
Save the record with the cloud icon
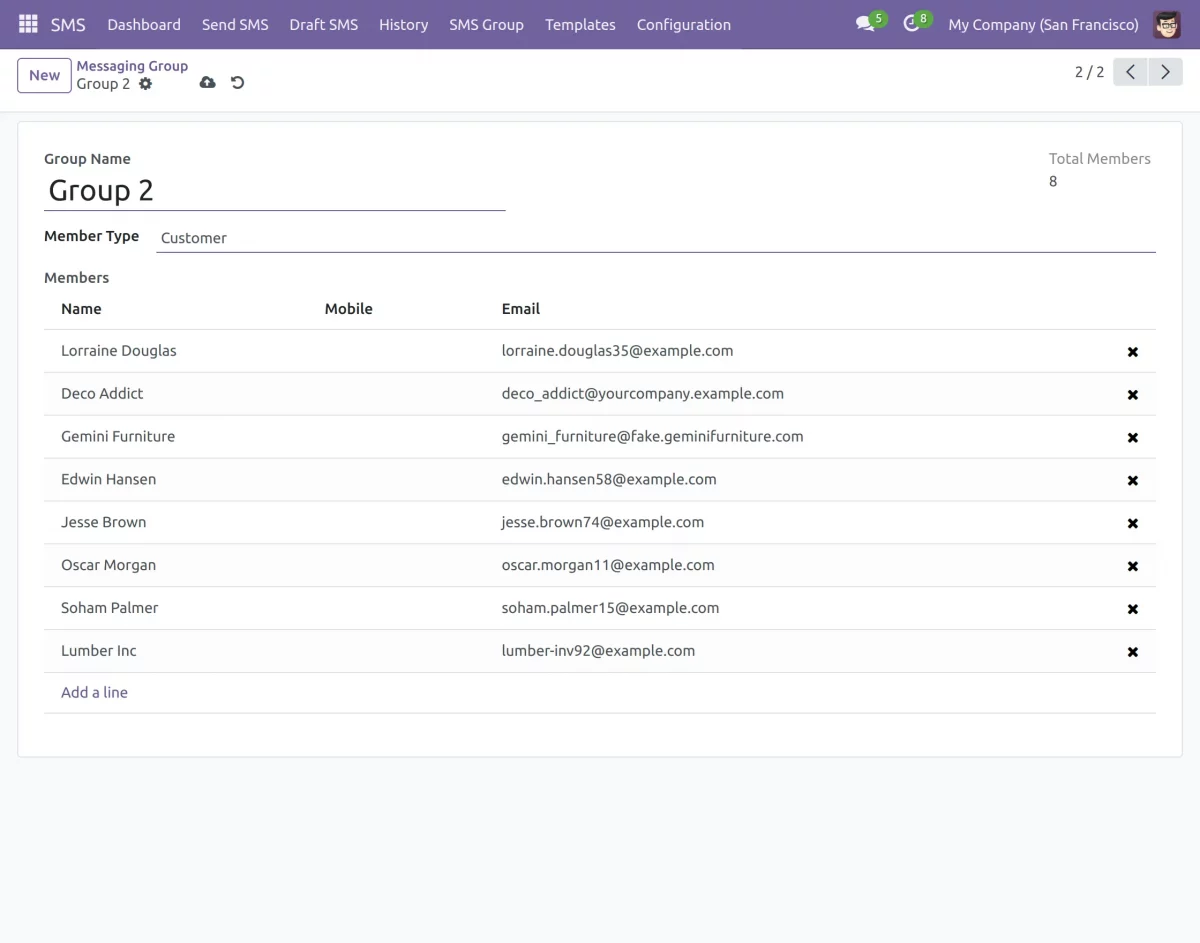click(207, 82)
